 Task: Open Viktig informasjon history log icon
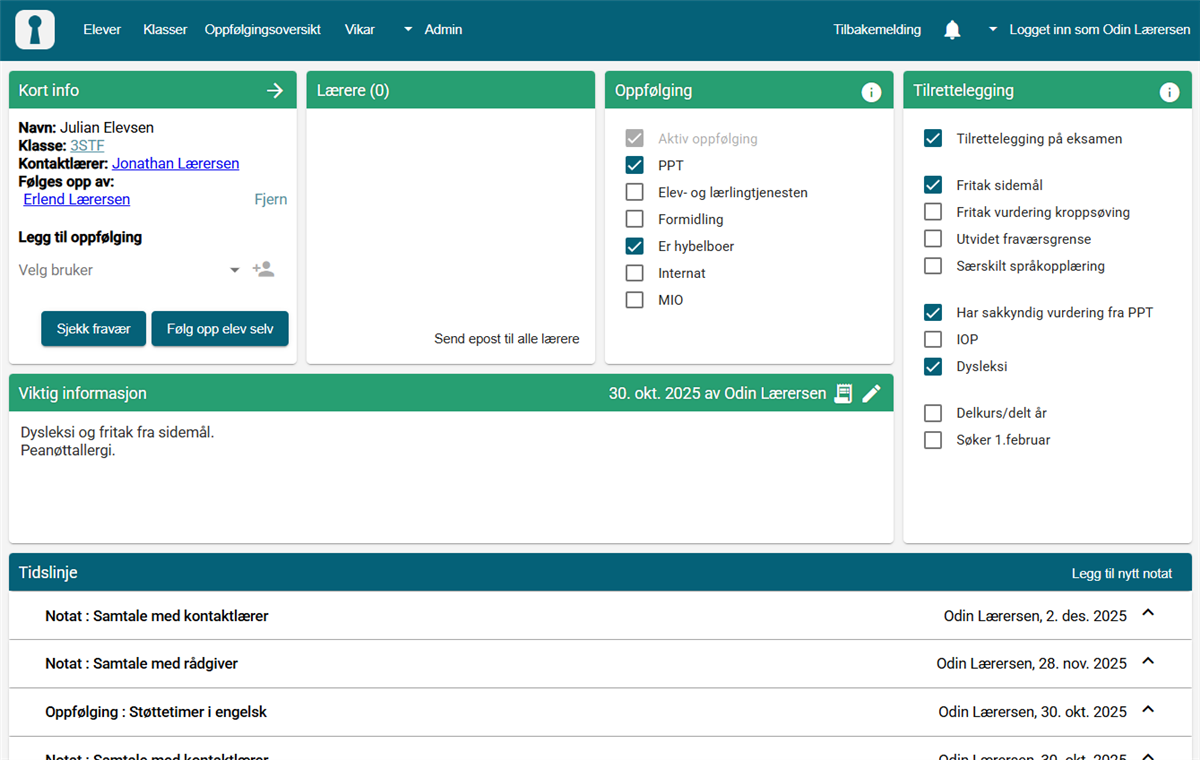843,394
